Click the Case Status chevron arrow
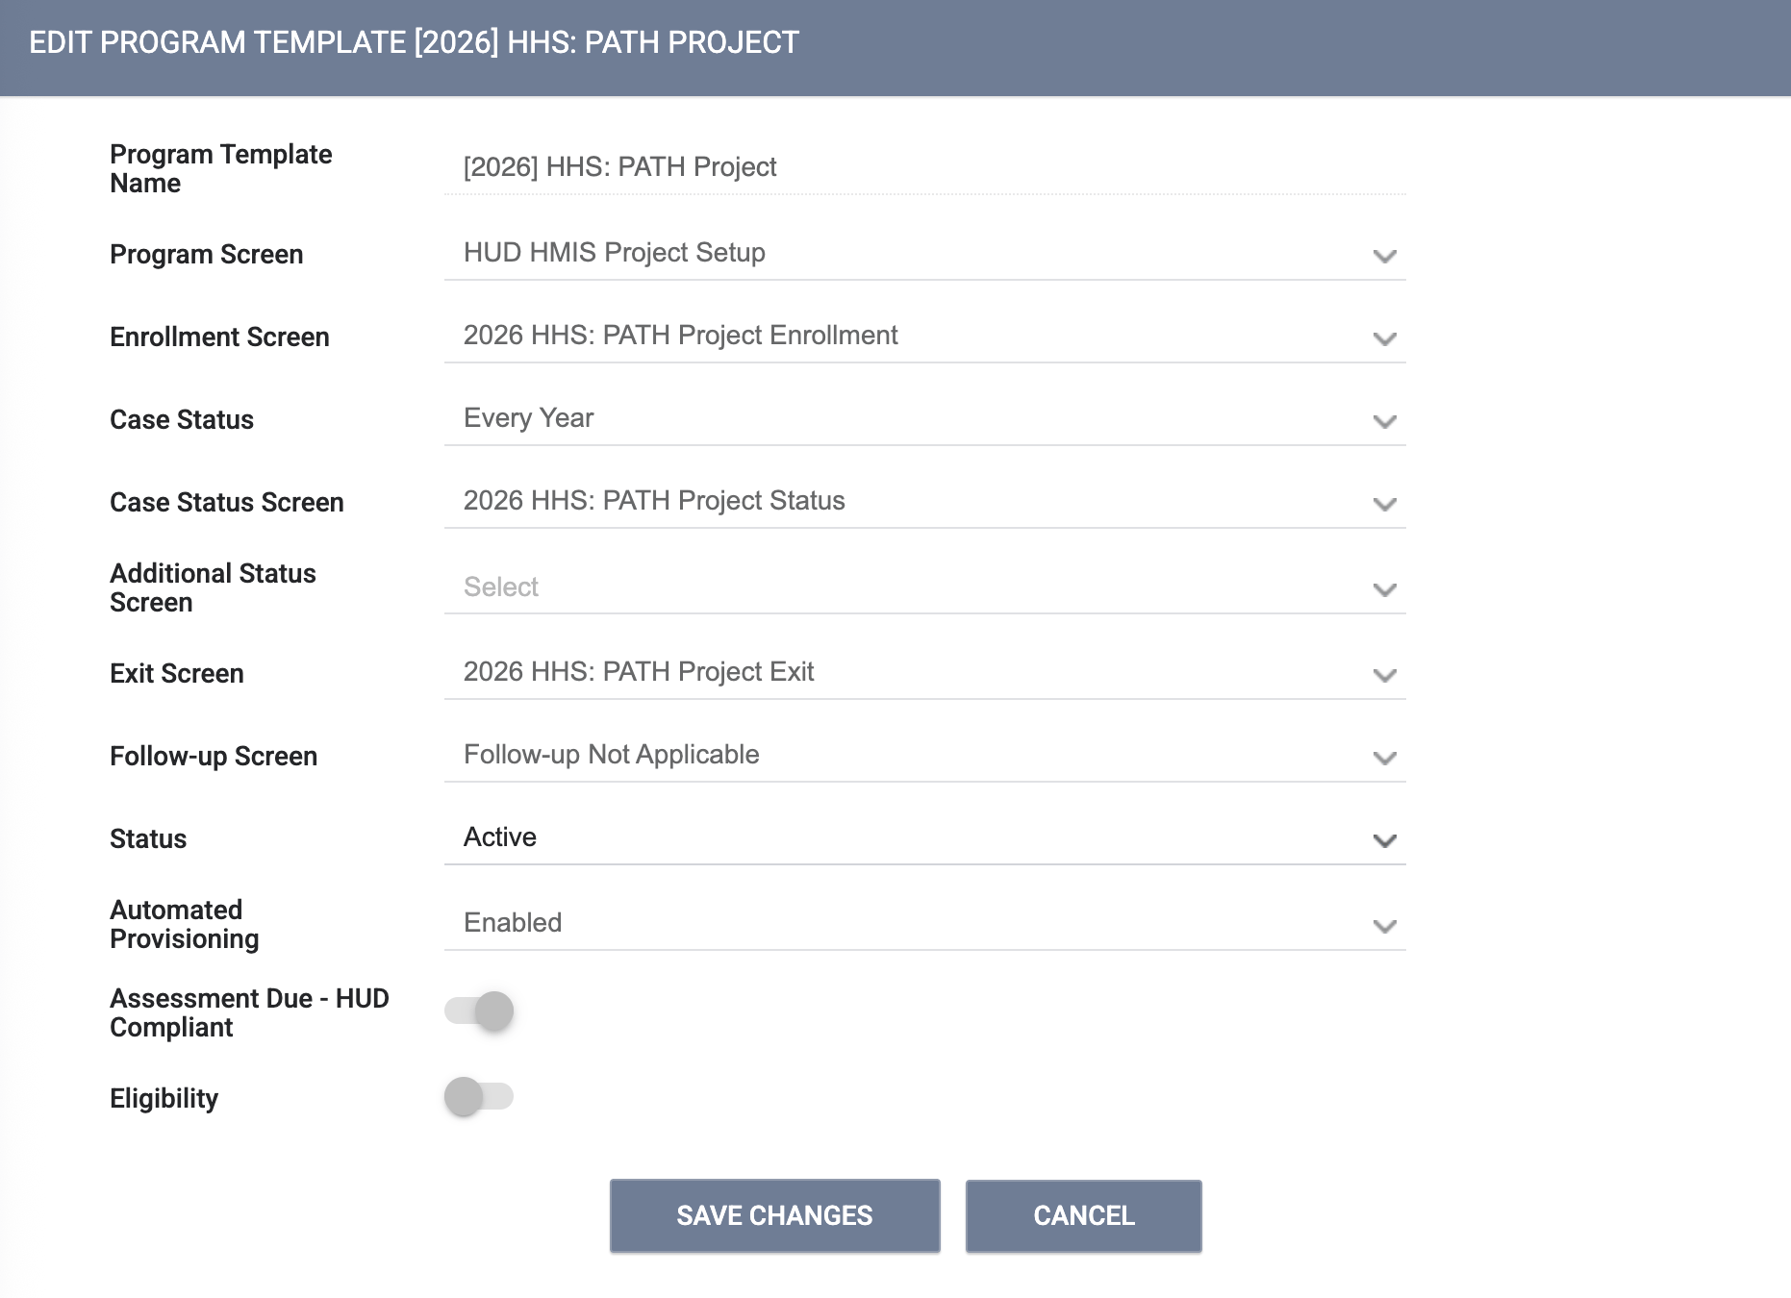 click(x=1384, y=421)
